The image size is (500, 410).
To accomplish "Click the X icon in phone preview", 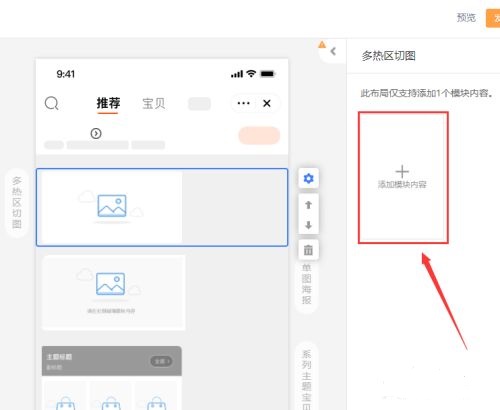I will 267,103.
